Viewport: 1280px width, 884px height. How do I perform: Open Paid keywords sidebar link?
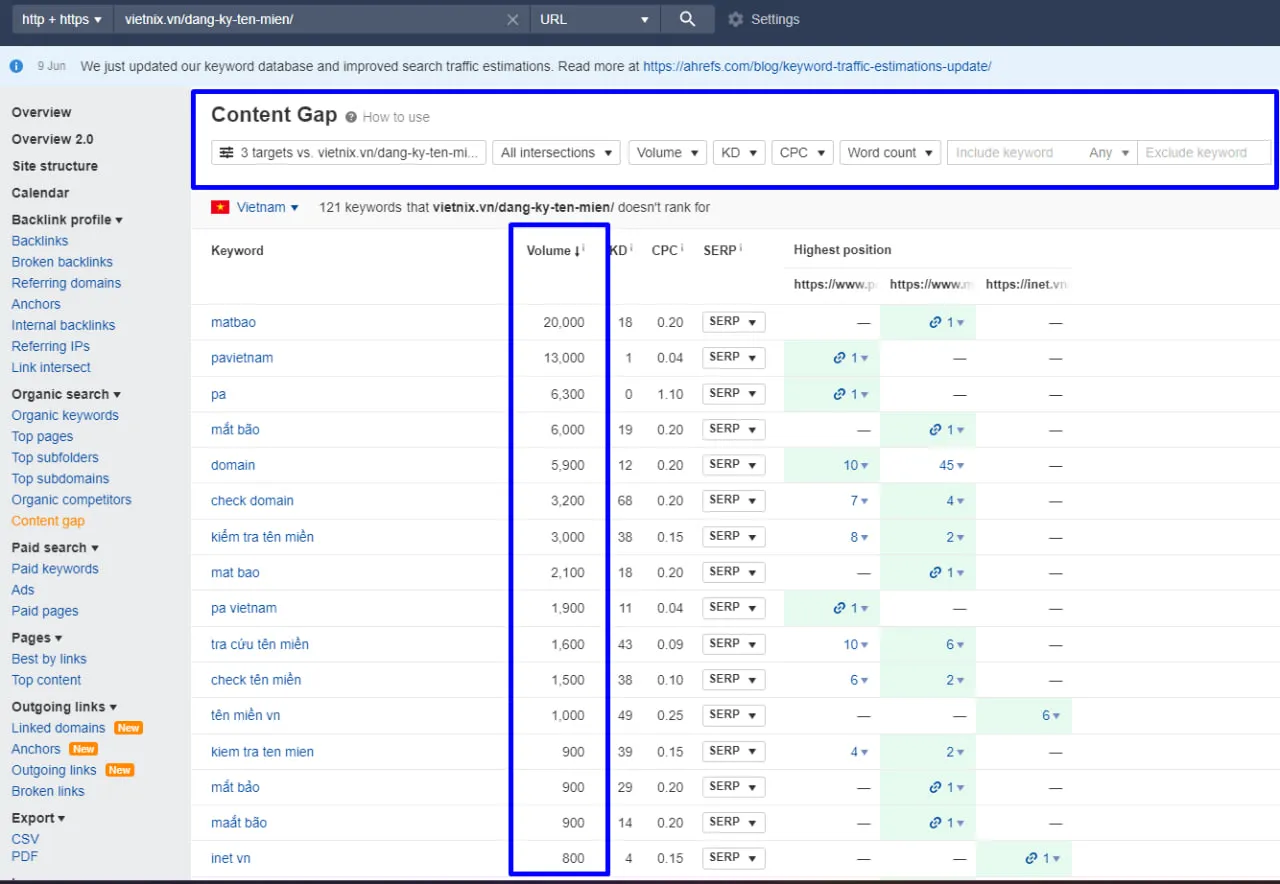55,569
